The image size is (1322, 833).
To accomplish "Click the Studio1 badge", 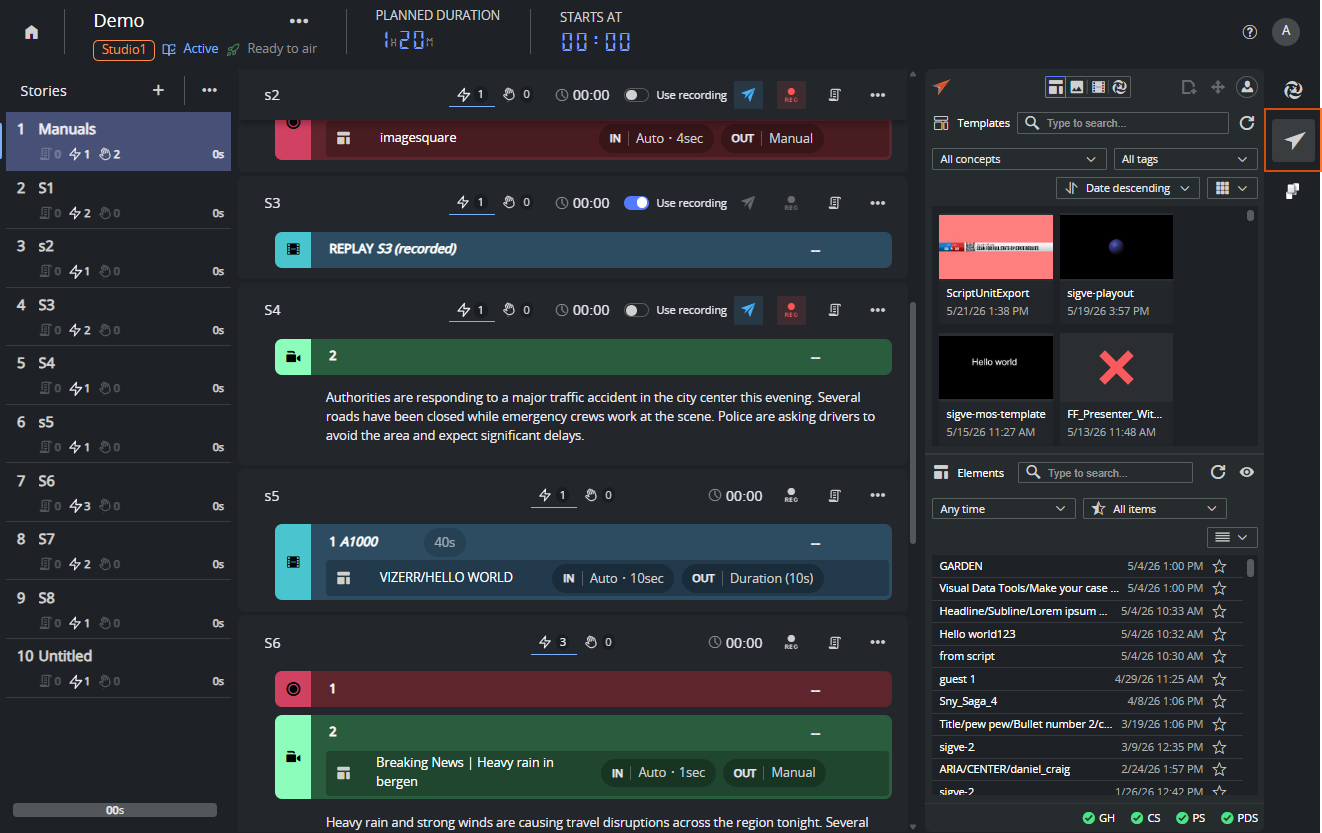I will coord(124,49).
